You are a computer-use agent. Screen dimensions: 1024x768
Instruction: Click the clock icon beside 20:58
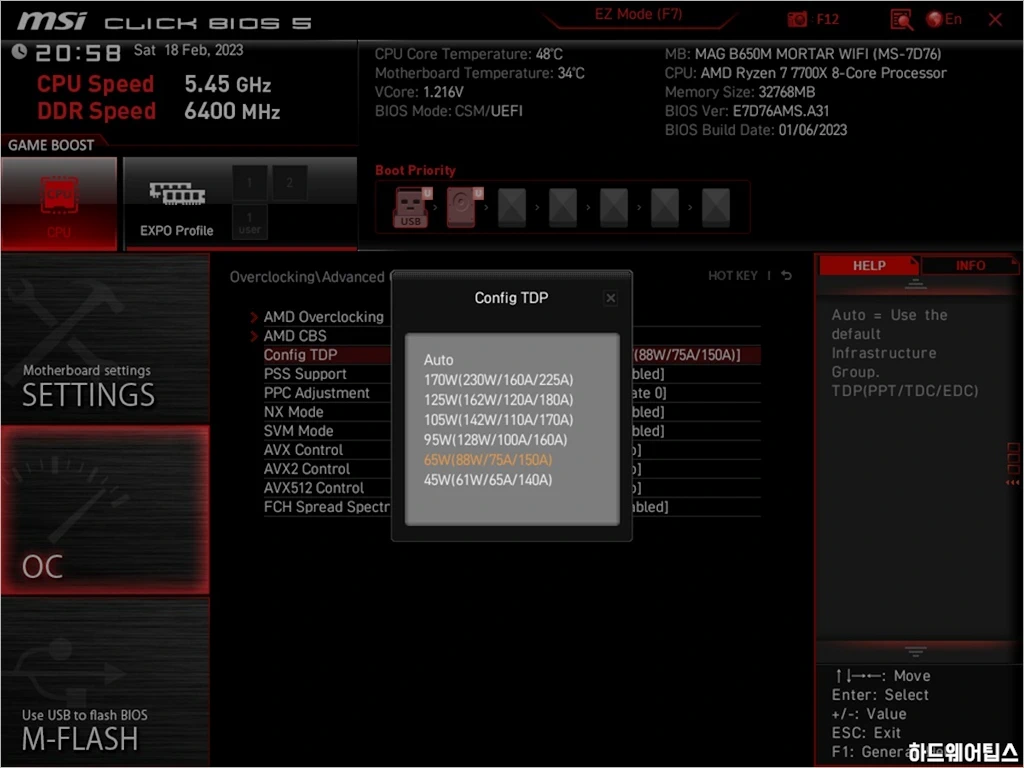[x=20, y=51]
